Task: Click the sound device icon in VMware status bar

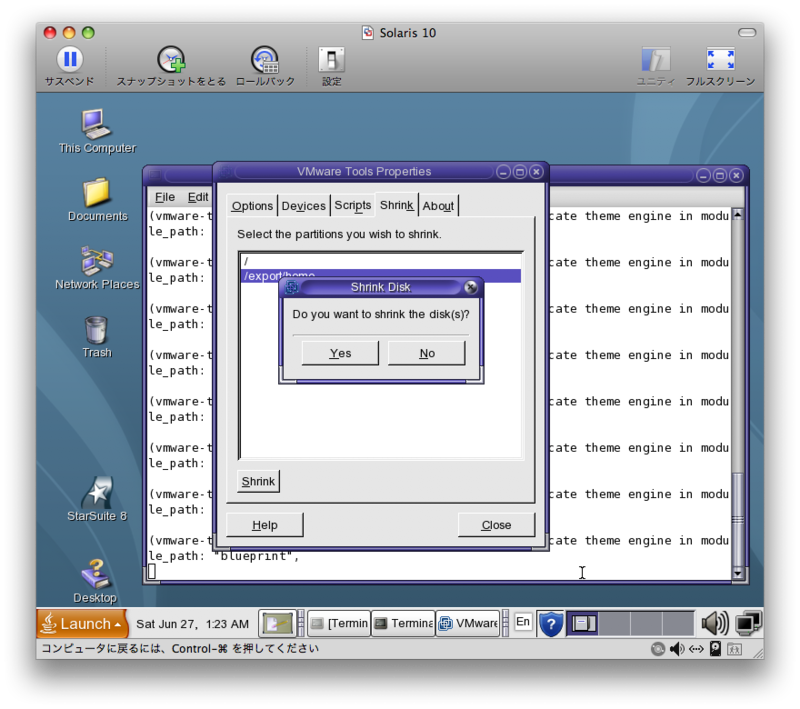Action: pyautogui.click(x=677, y=649)
